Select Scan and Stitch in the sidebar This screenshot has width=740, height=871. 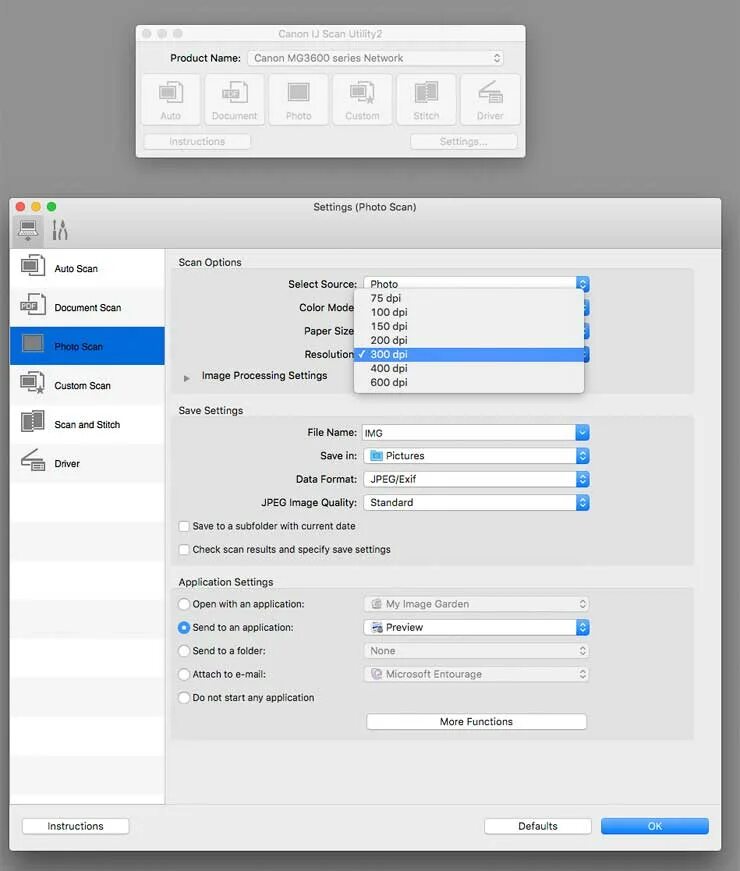[87, 424]
